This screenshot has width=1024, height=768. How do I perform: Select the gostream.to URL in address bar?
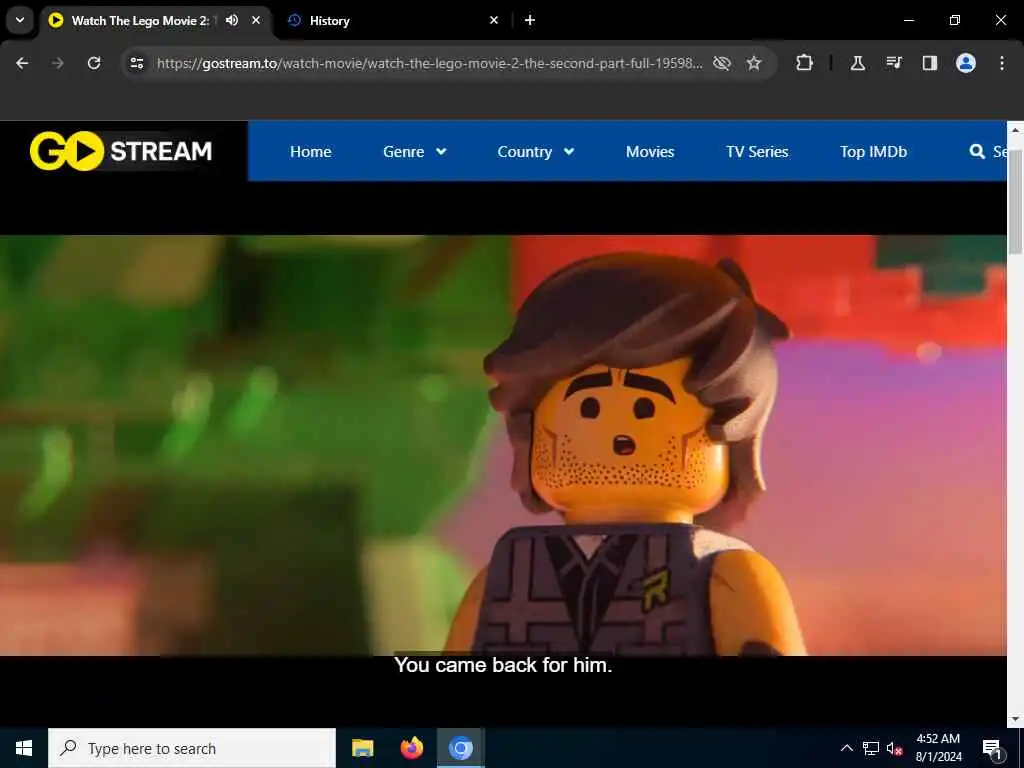(430, 63)
